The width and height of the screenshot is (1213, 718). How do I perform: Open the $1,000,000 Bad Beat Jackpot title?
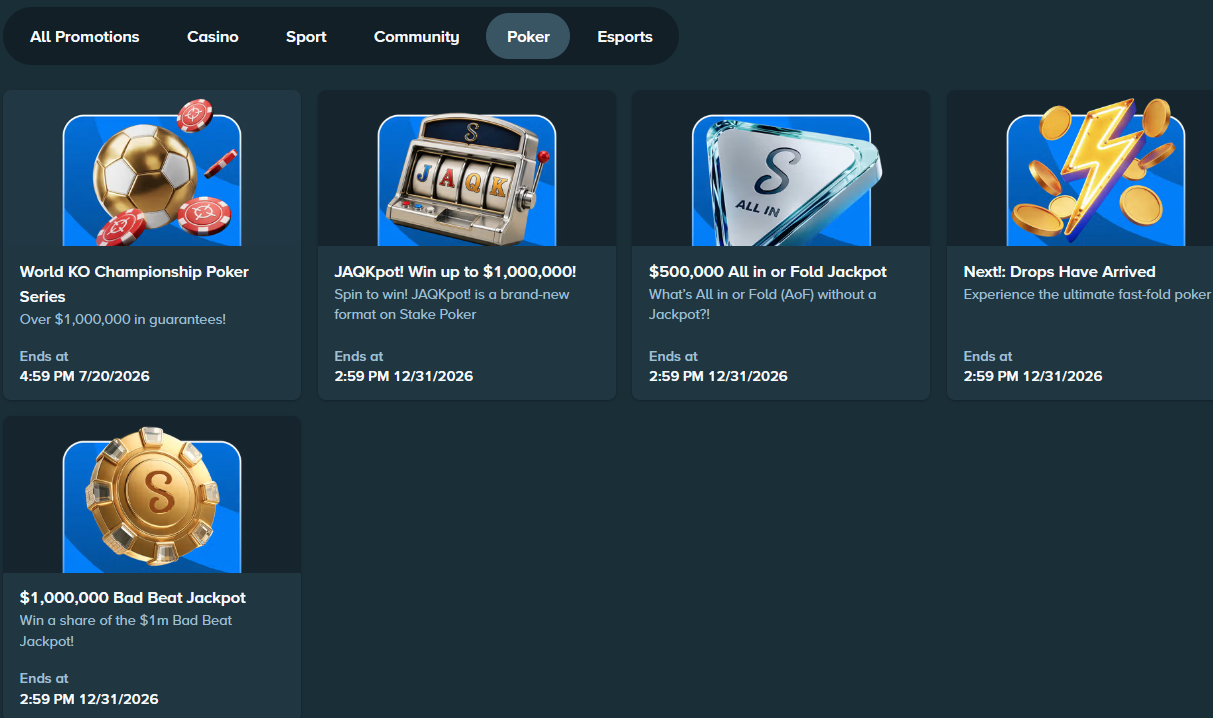point(133,598)
